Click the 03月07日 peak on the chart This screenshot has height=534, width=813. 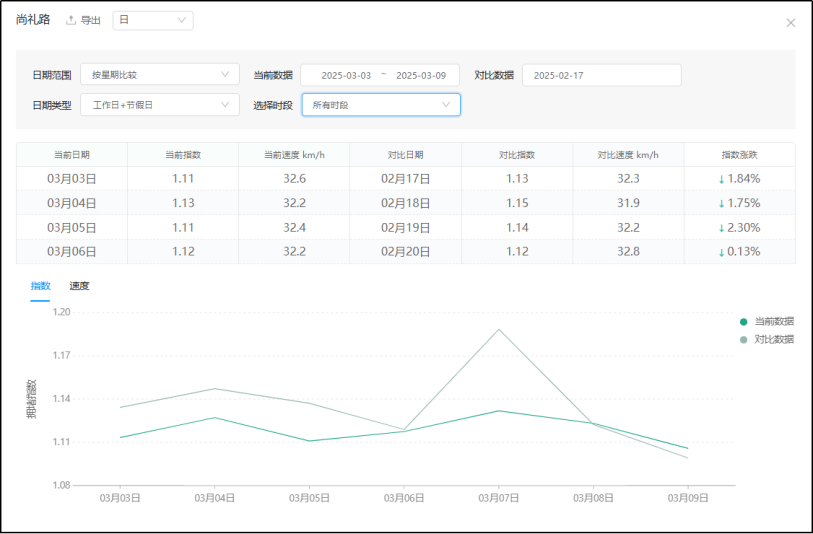(x=498, y=330)
